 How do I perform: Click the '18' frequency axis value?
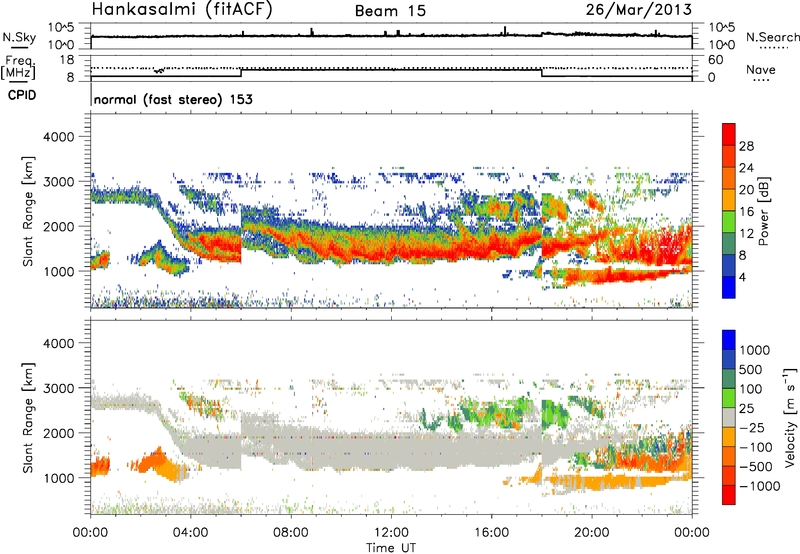tap(66, 60)
